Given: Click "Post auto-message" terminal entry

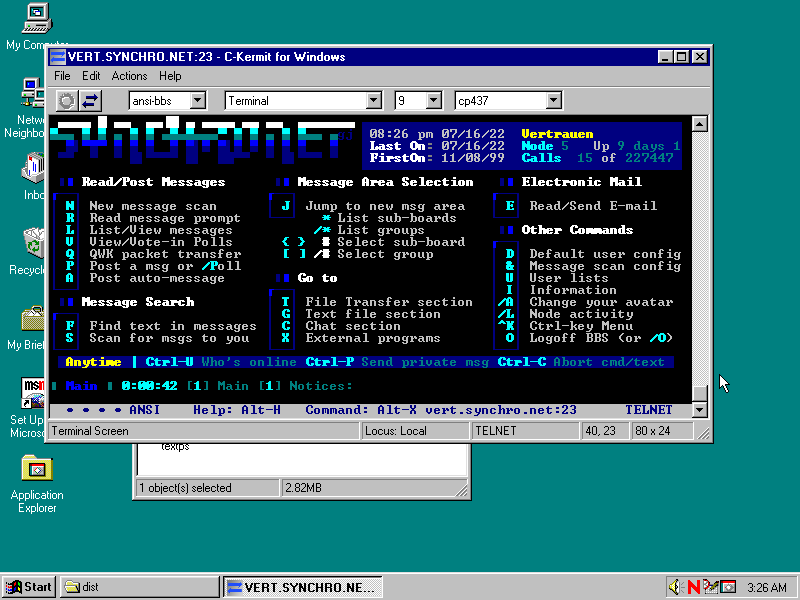Looking at the screenshot, I should point(157,278).
